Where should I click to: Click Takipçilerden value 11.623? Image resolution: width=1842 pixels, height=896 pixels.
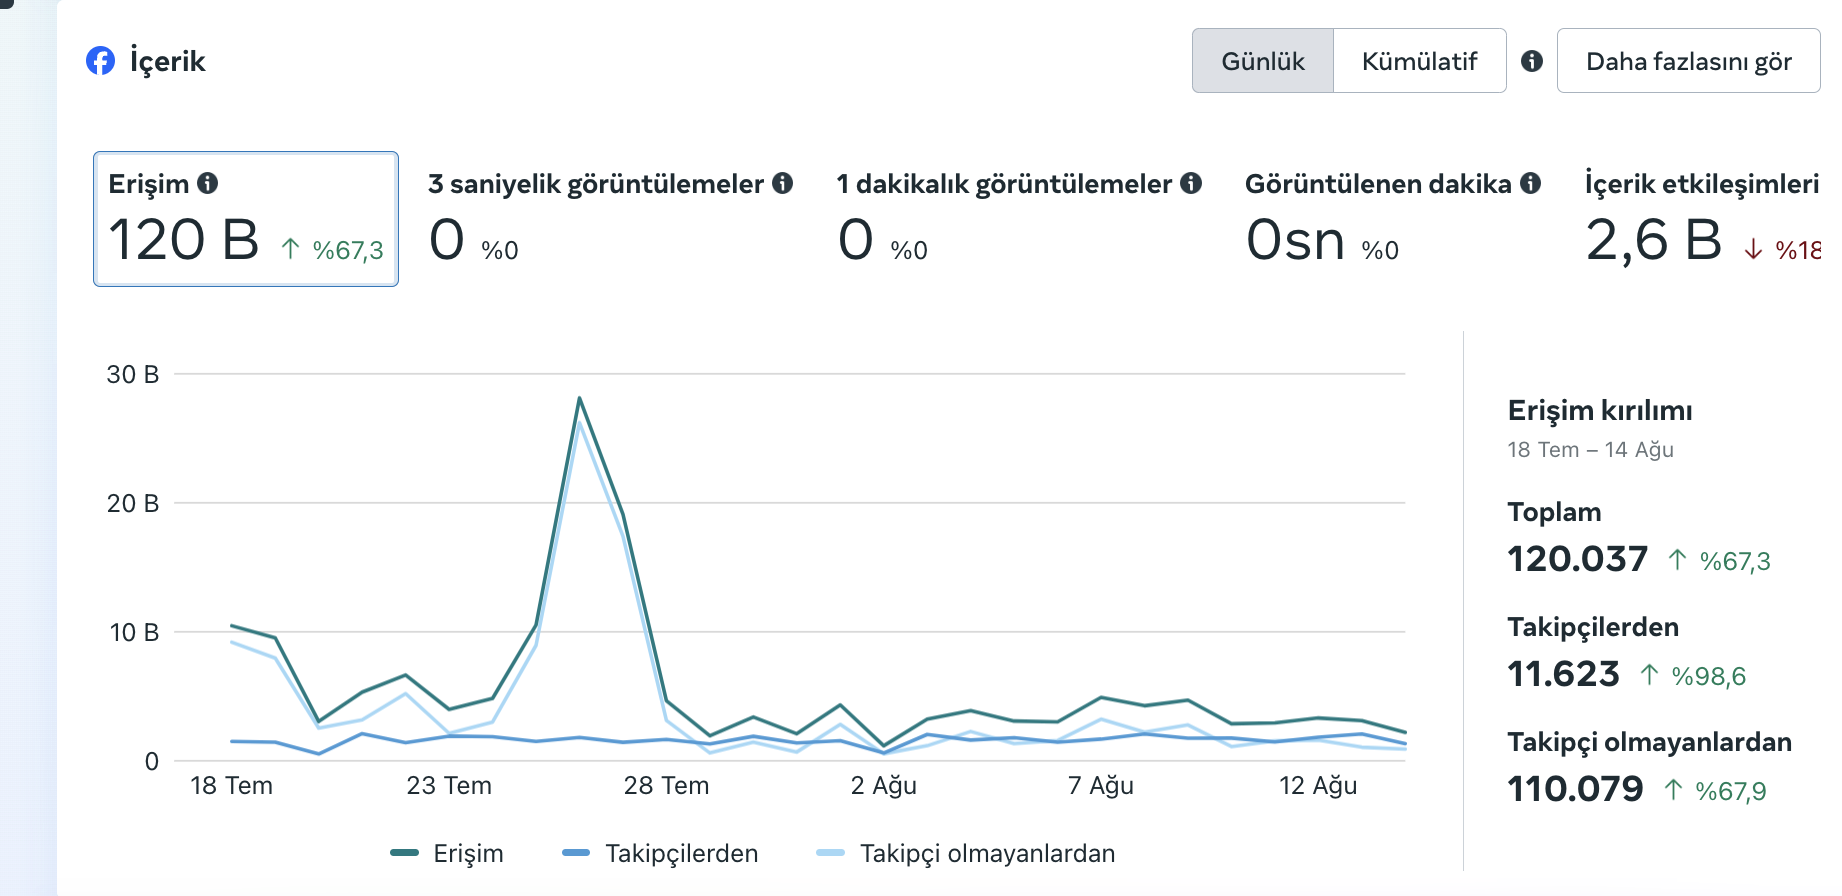1563,674
